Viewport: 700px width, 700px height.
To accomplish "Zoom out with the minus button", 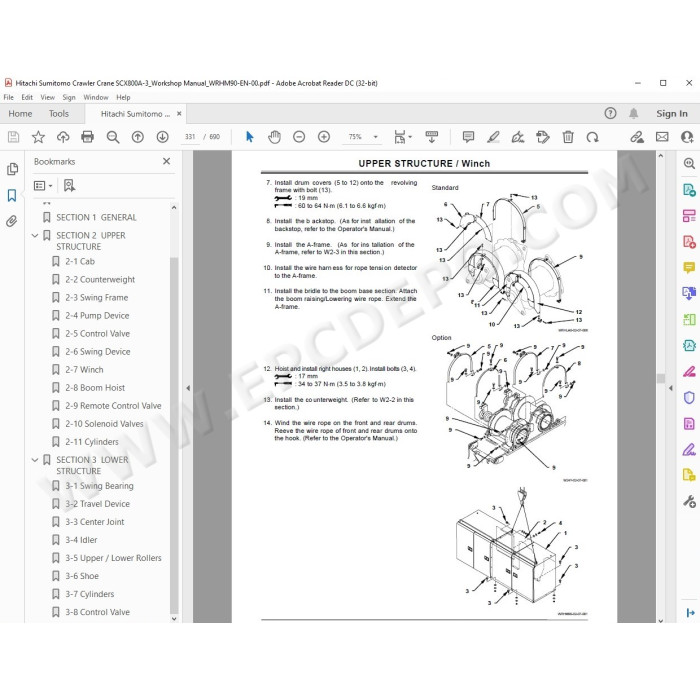I will 299,137.
